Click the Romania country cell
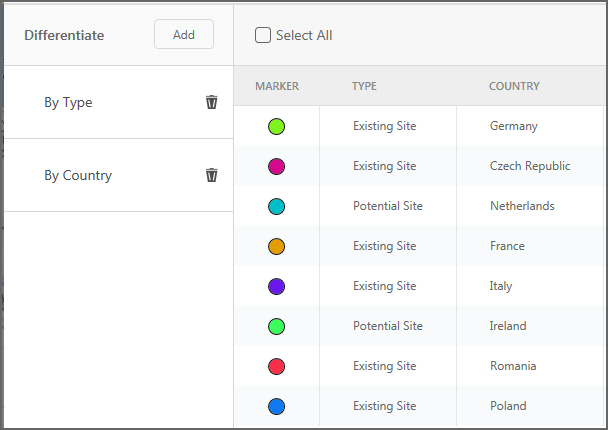This screenshot has height=430, width=608. click(513, 366)
